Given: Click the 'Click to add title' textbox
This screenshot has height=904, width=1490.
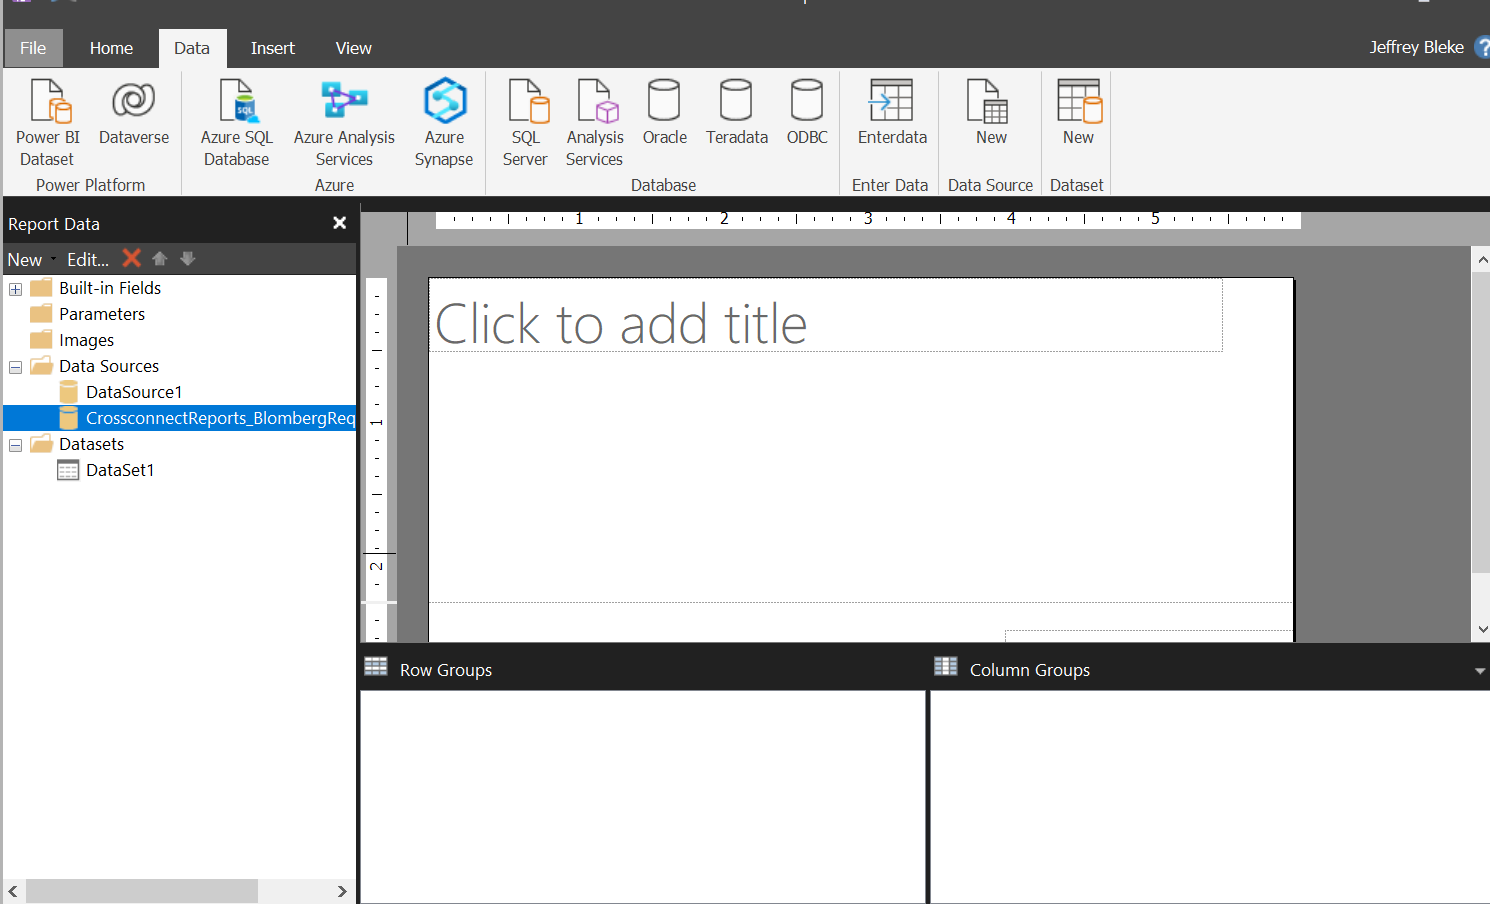Looking at the screenshot, I should (825, 315).
